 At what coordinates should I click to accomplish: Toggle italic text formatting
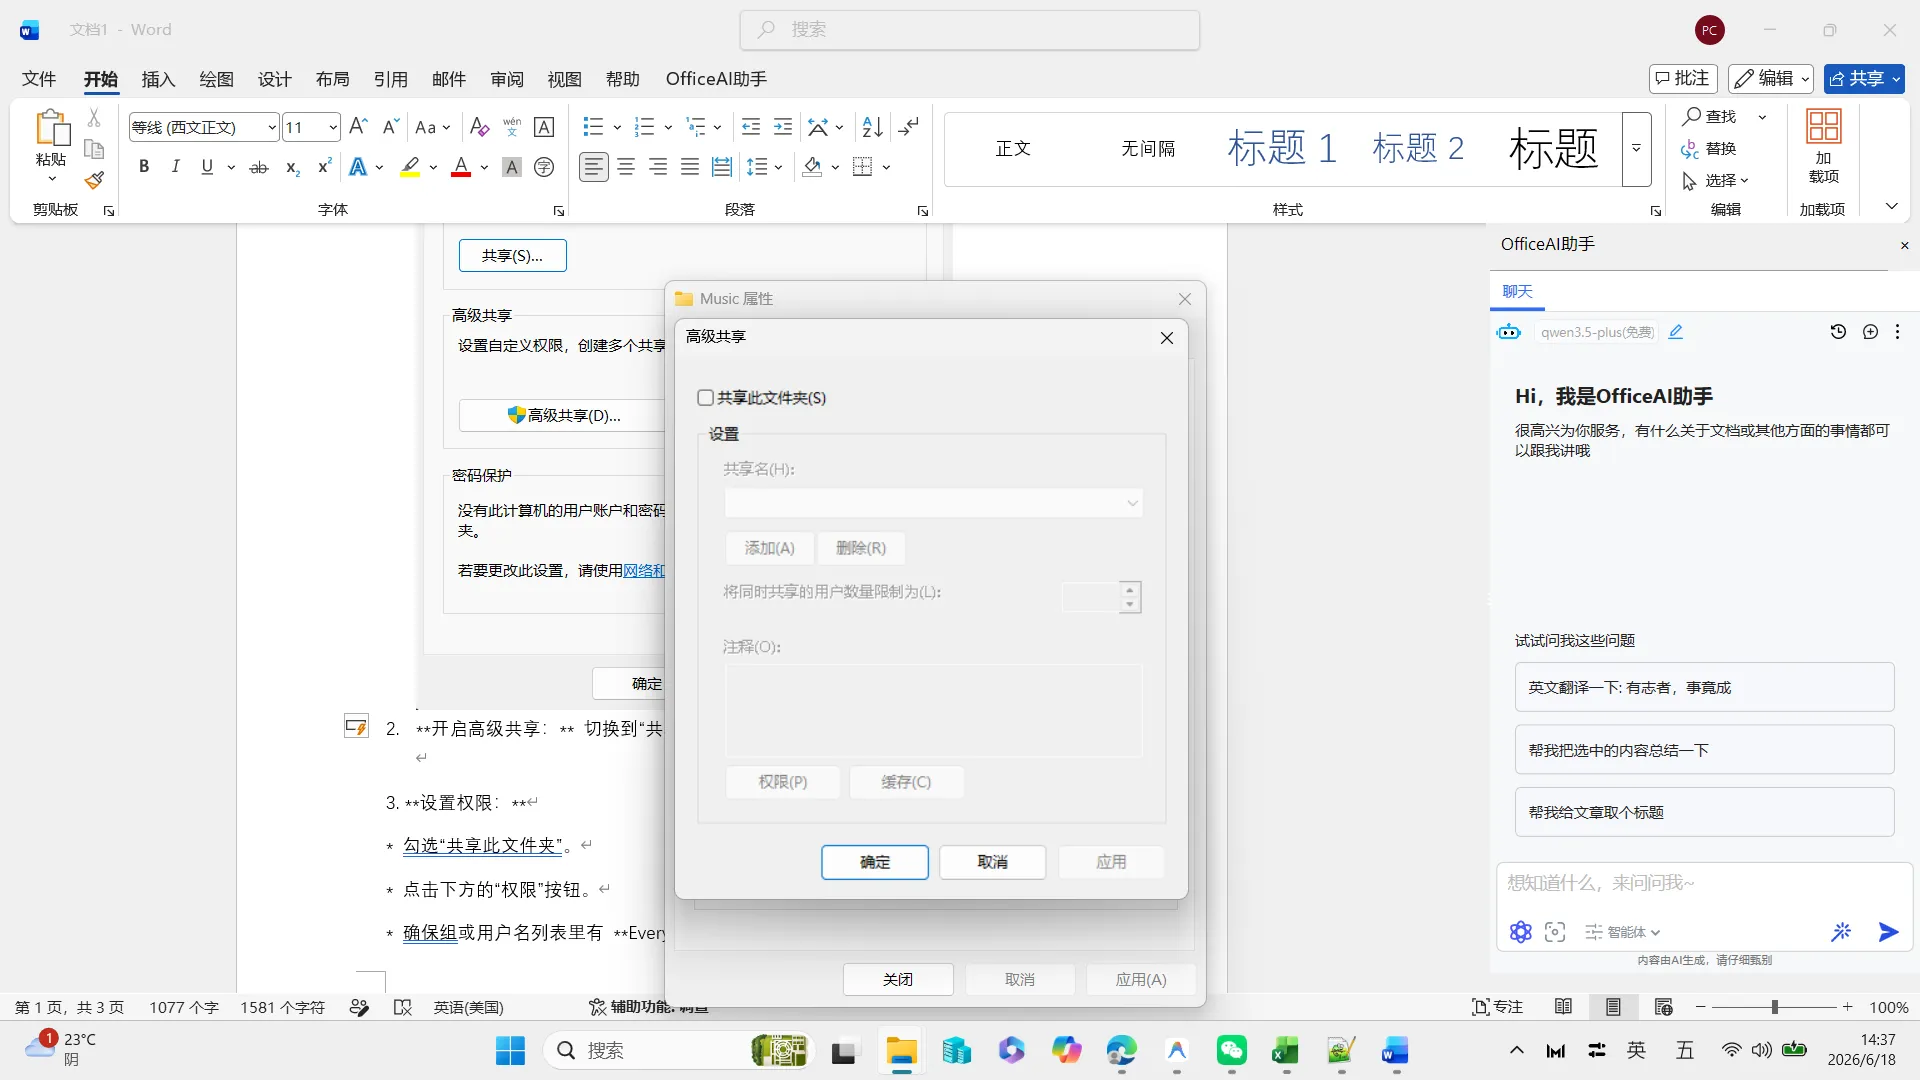coord(176,167)
